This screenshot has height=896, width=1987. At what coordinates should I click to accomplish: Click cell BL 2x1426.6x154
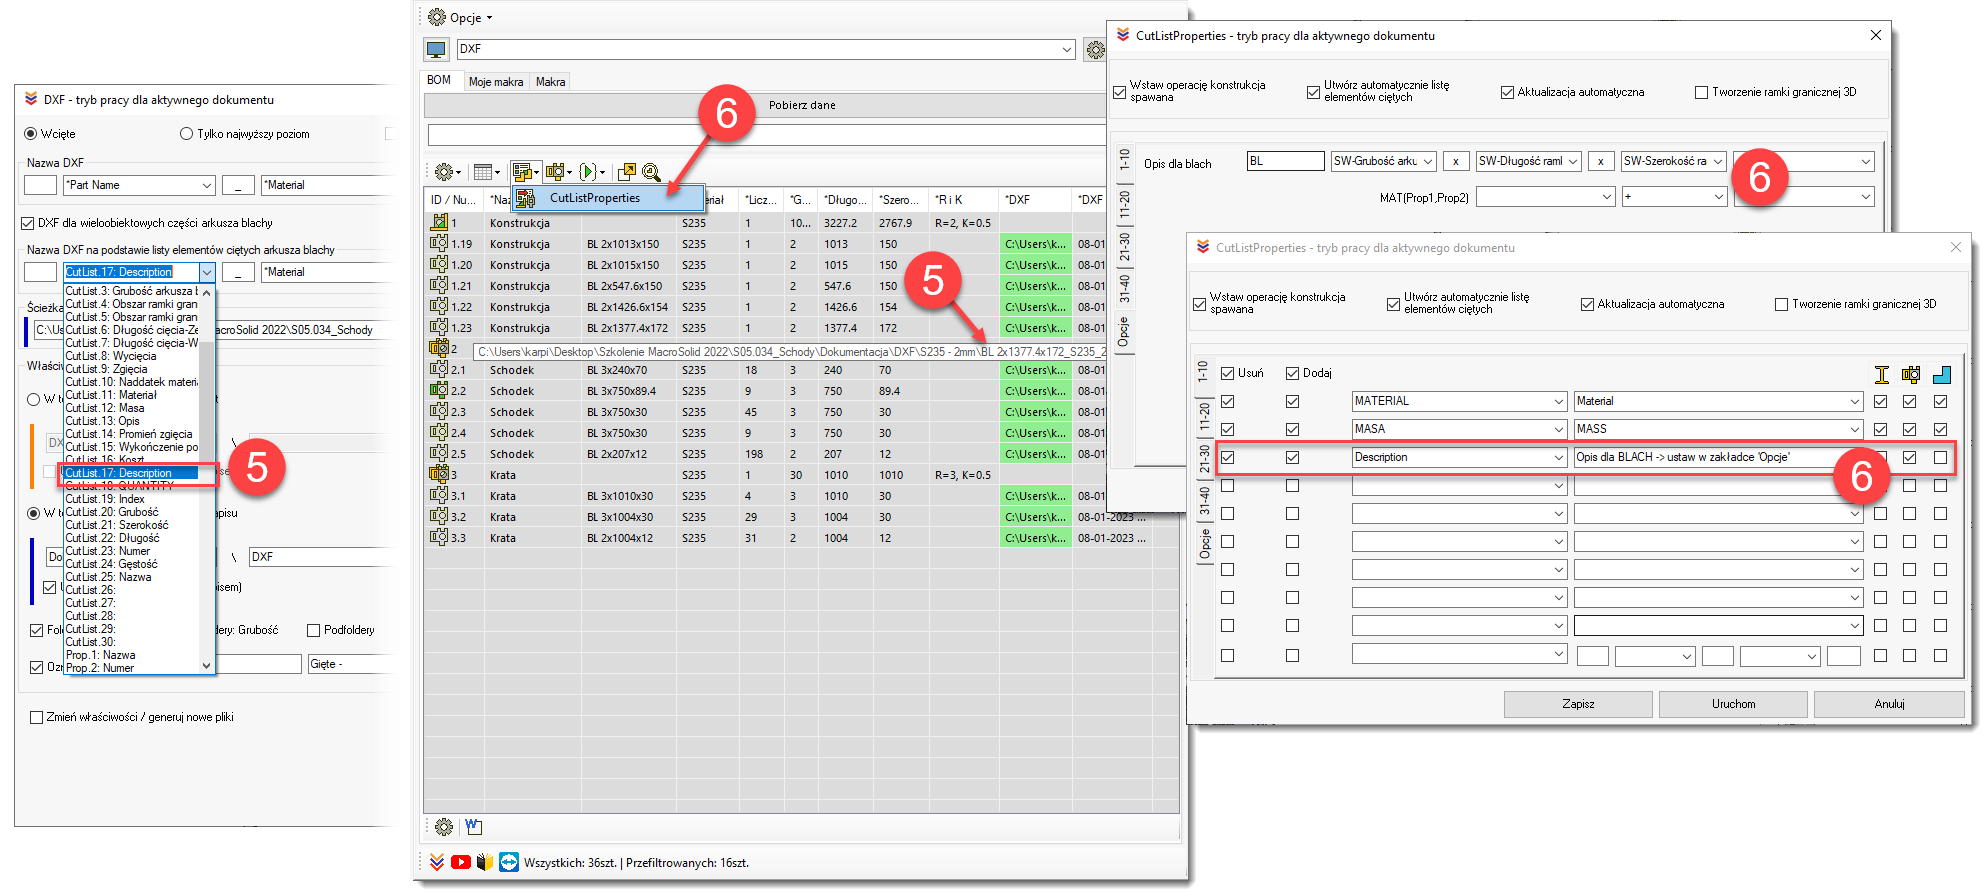coord(628,307)
